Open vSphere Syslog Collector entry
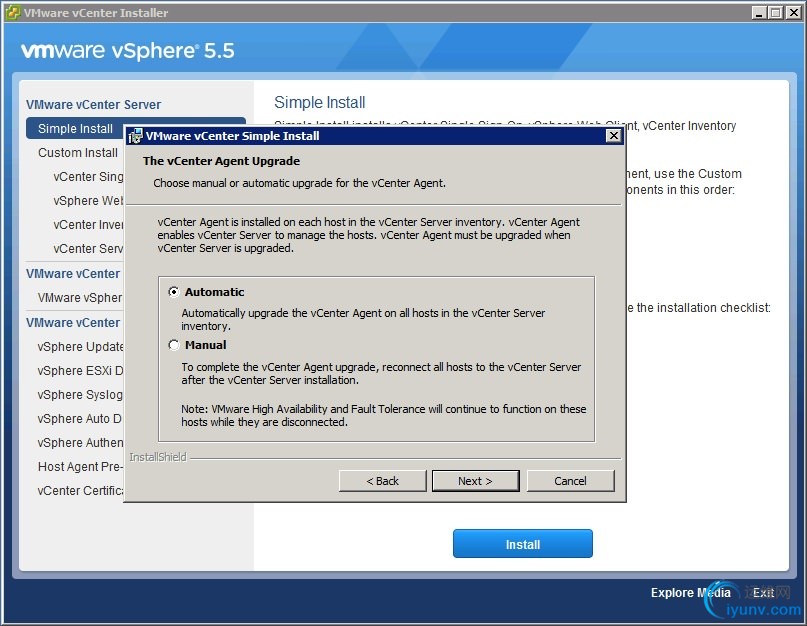807x626 pixels. coord(80,395)
